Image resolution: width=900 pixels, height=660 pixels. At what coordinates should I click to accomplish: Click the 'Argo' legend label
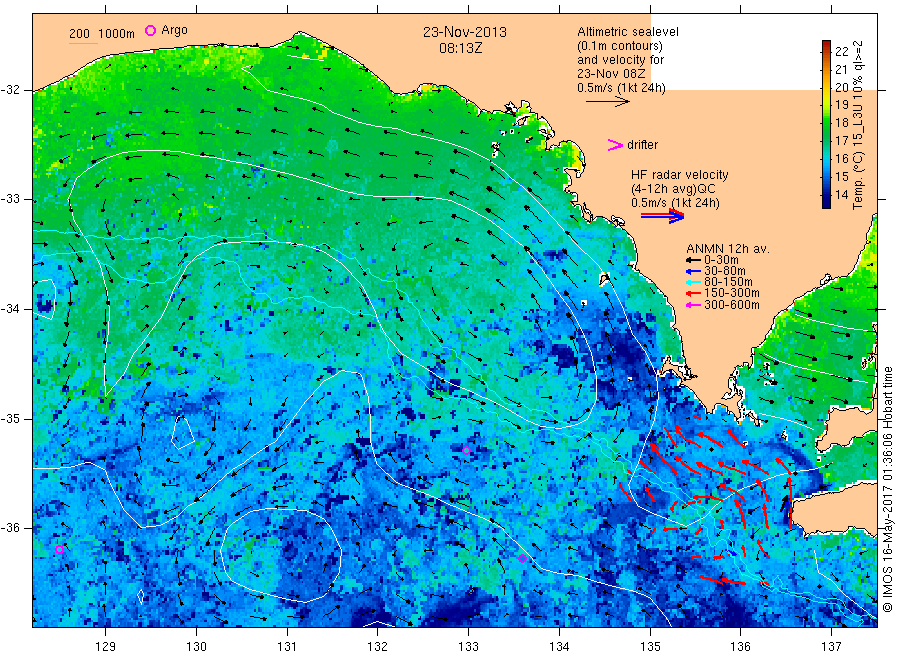point(174,30)
